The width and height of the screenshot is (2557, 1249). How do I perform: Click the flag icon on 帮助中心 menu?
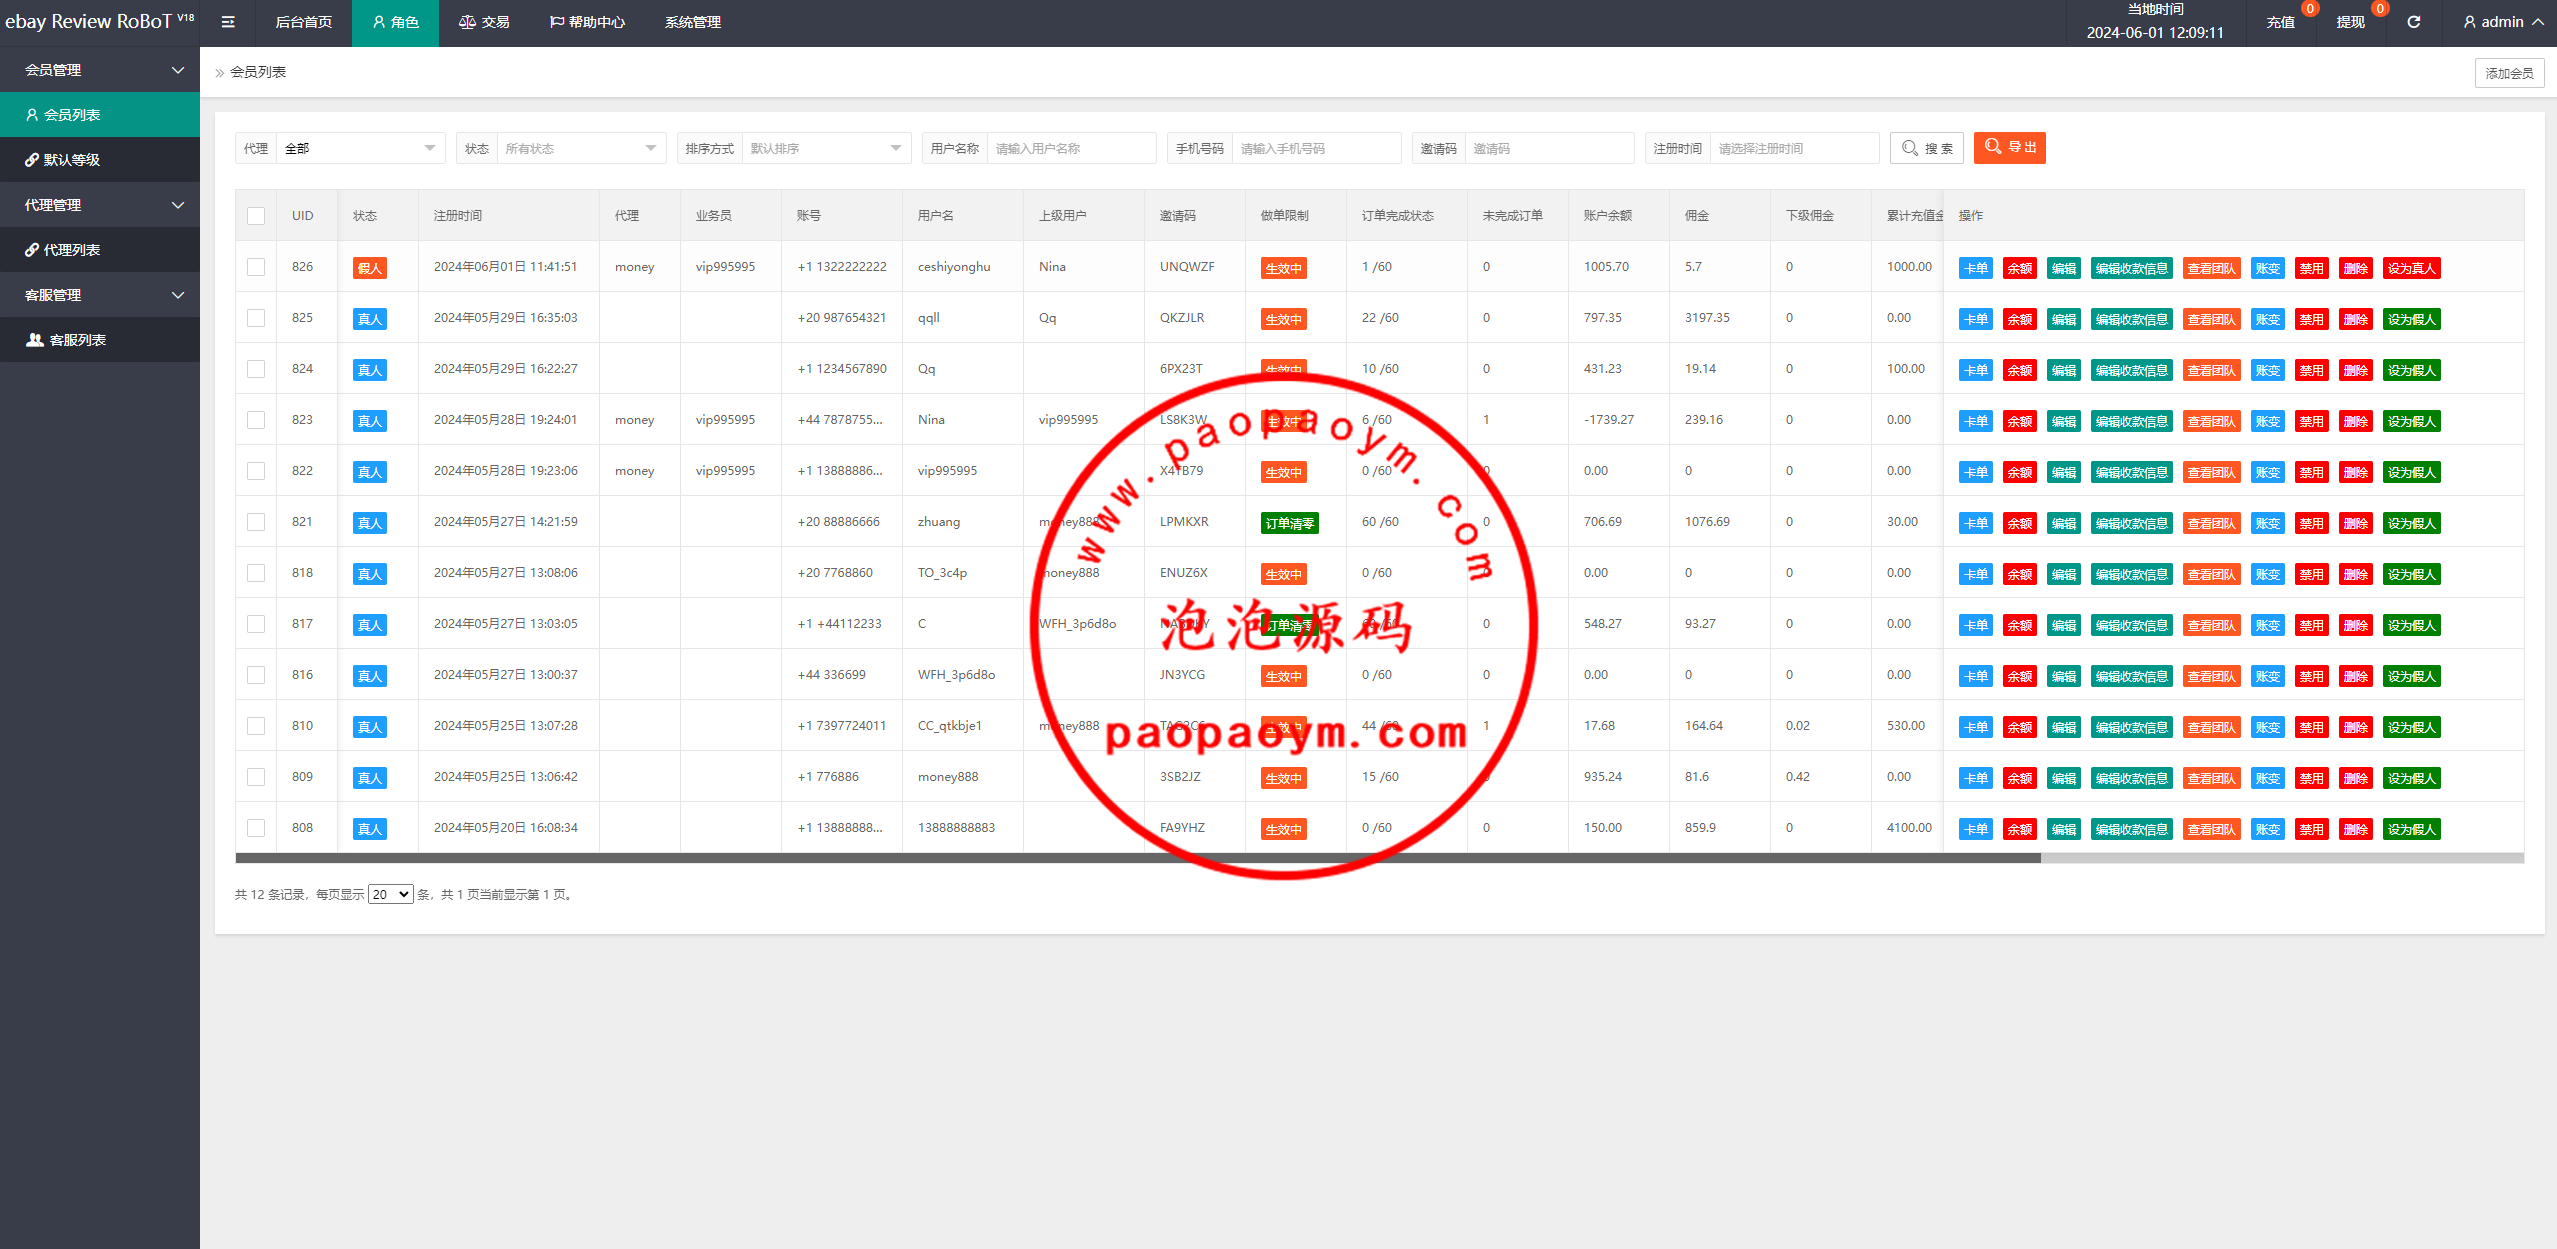[x=557, y=22]
